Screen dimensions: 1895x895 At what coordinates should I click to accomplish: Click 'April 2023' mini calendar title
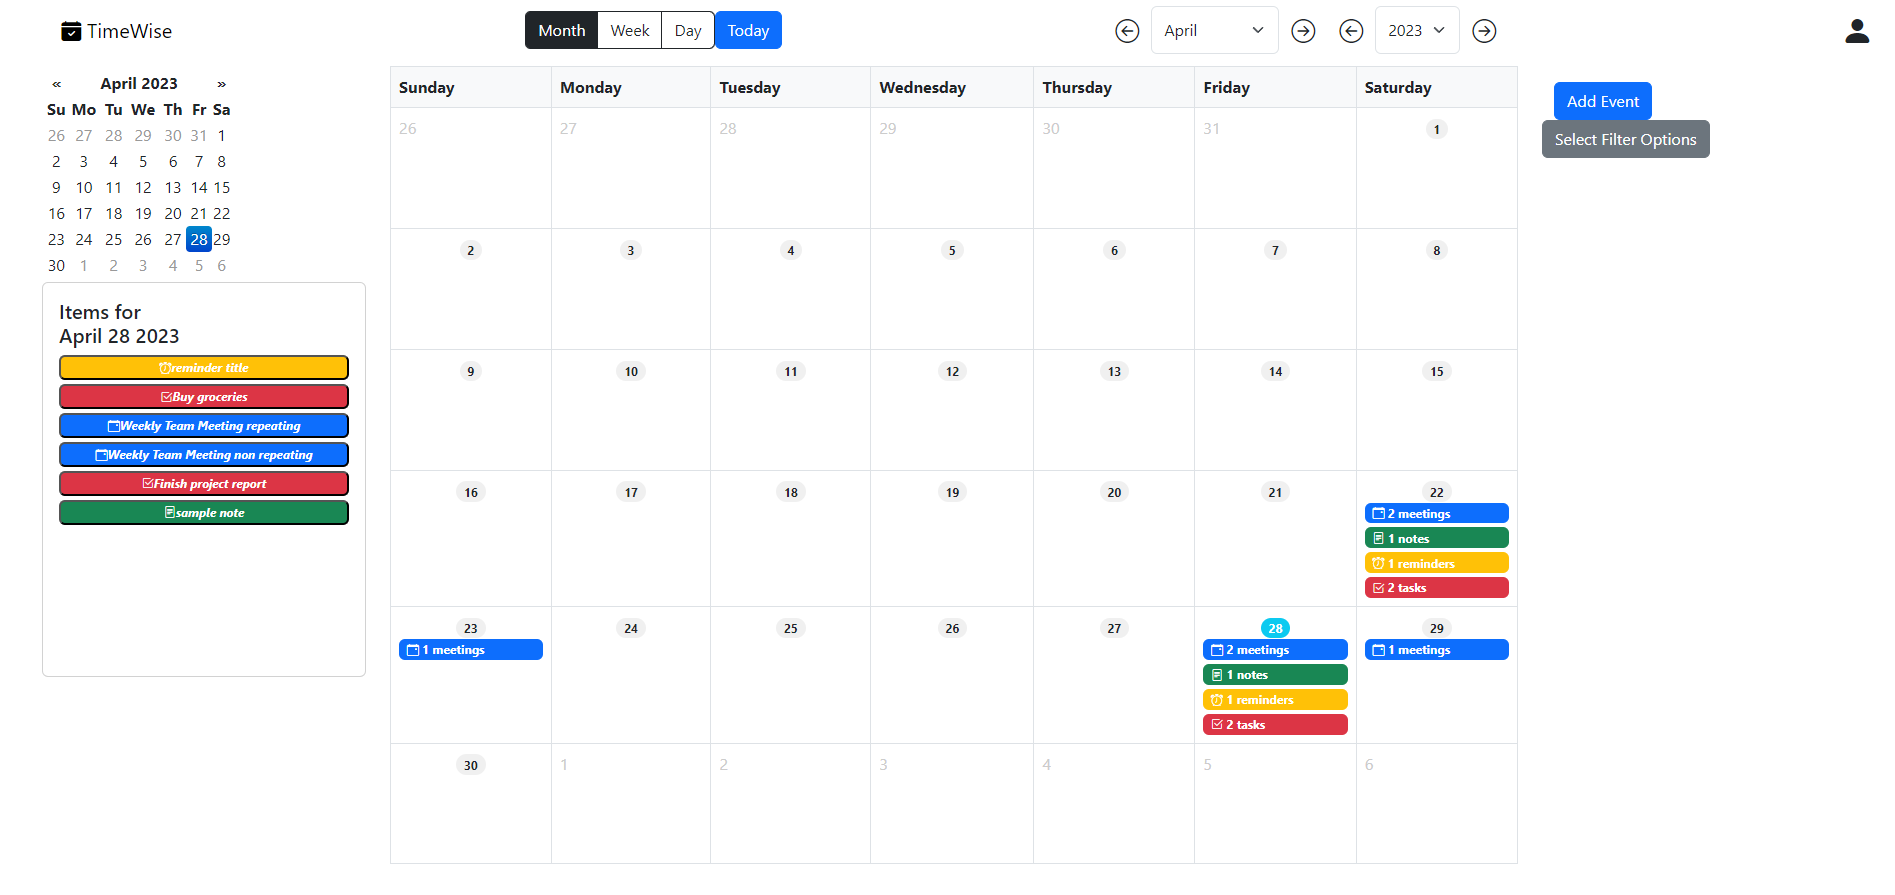click(x=139, y=84)
